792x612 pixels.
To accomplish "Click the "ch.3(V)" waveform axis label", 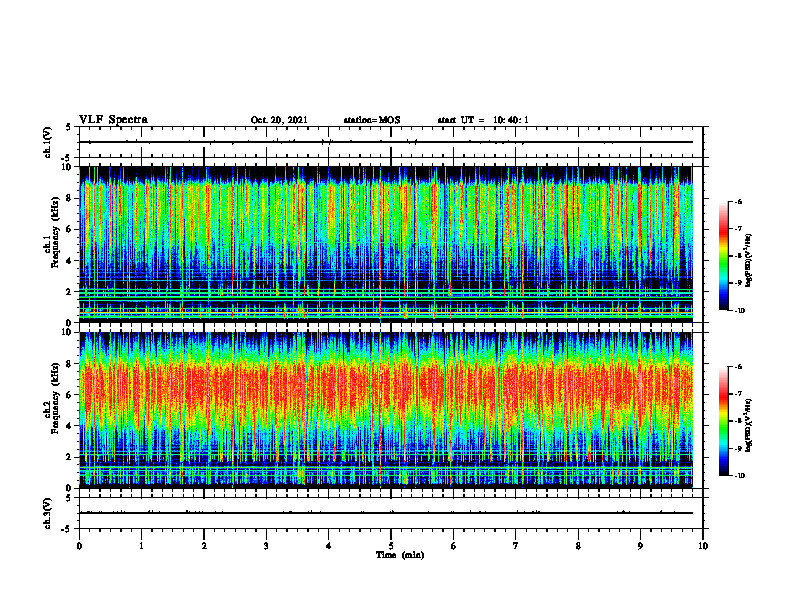I will pyautogui.click(x=47, y=513).
